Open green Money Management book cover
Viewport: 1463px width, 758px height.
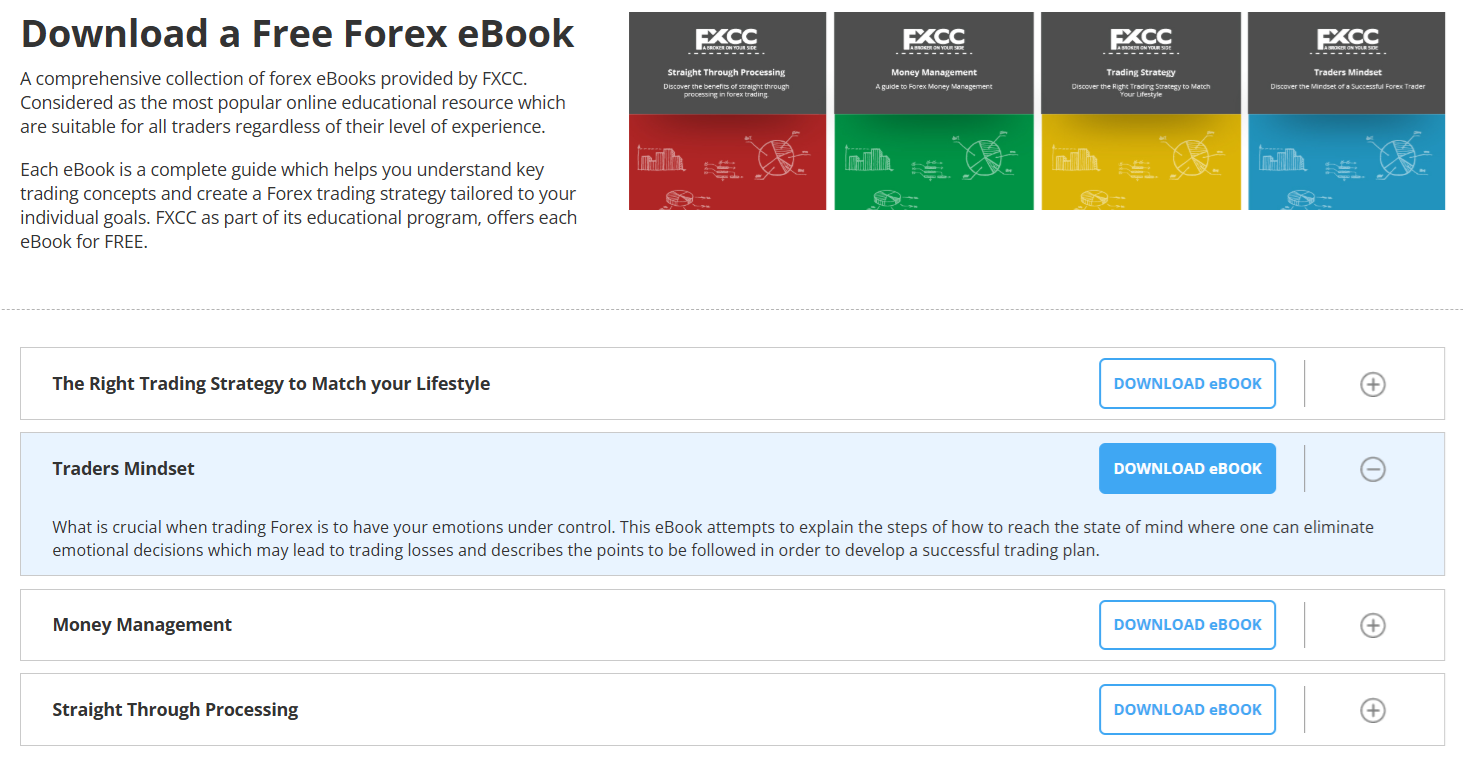tap(934, 111)
